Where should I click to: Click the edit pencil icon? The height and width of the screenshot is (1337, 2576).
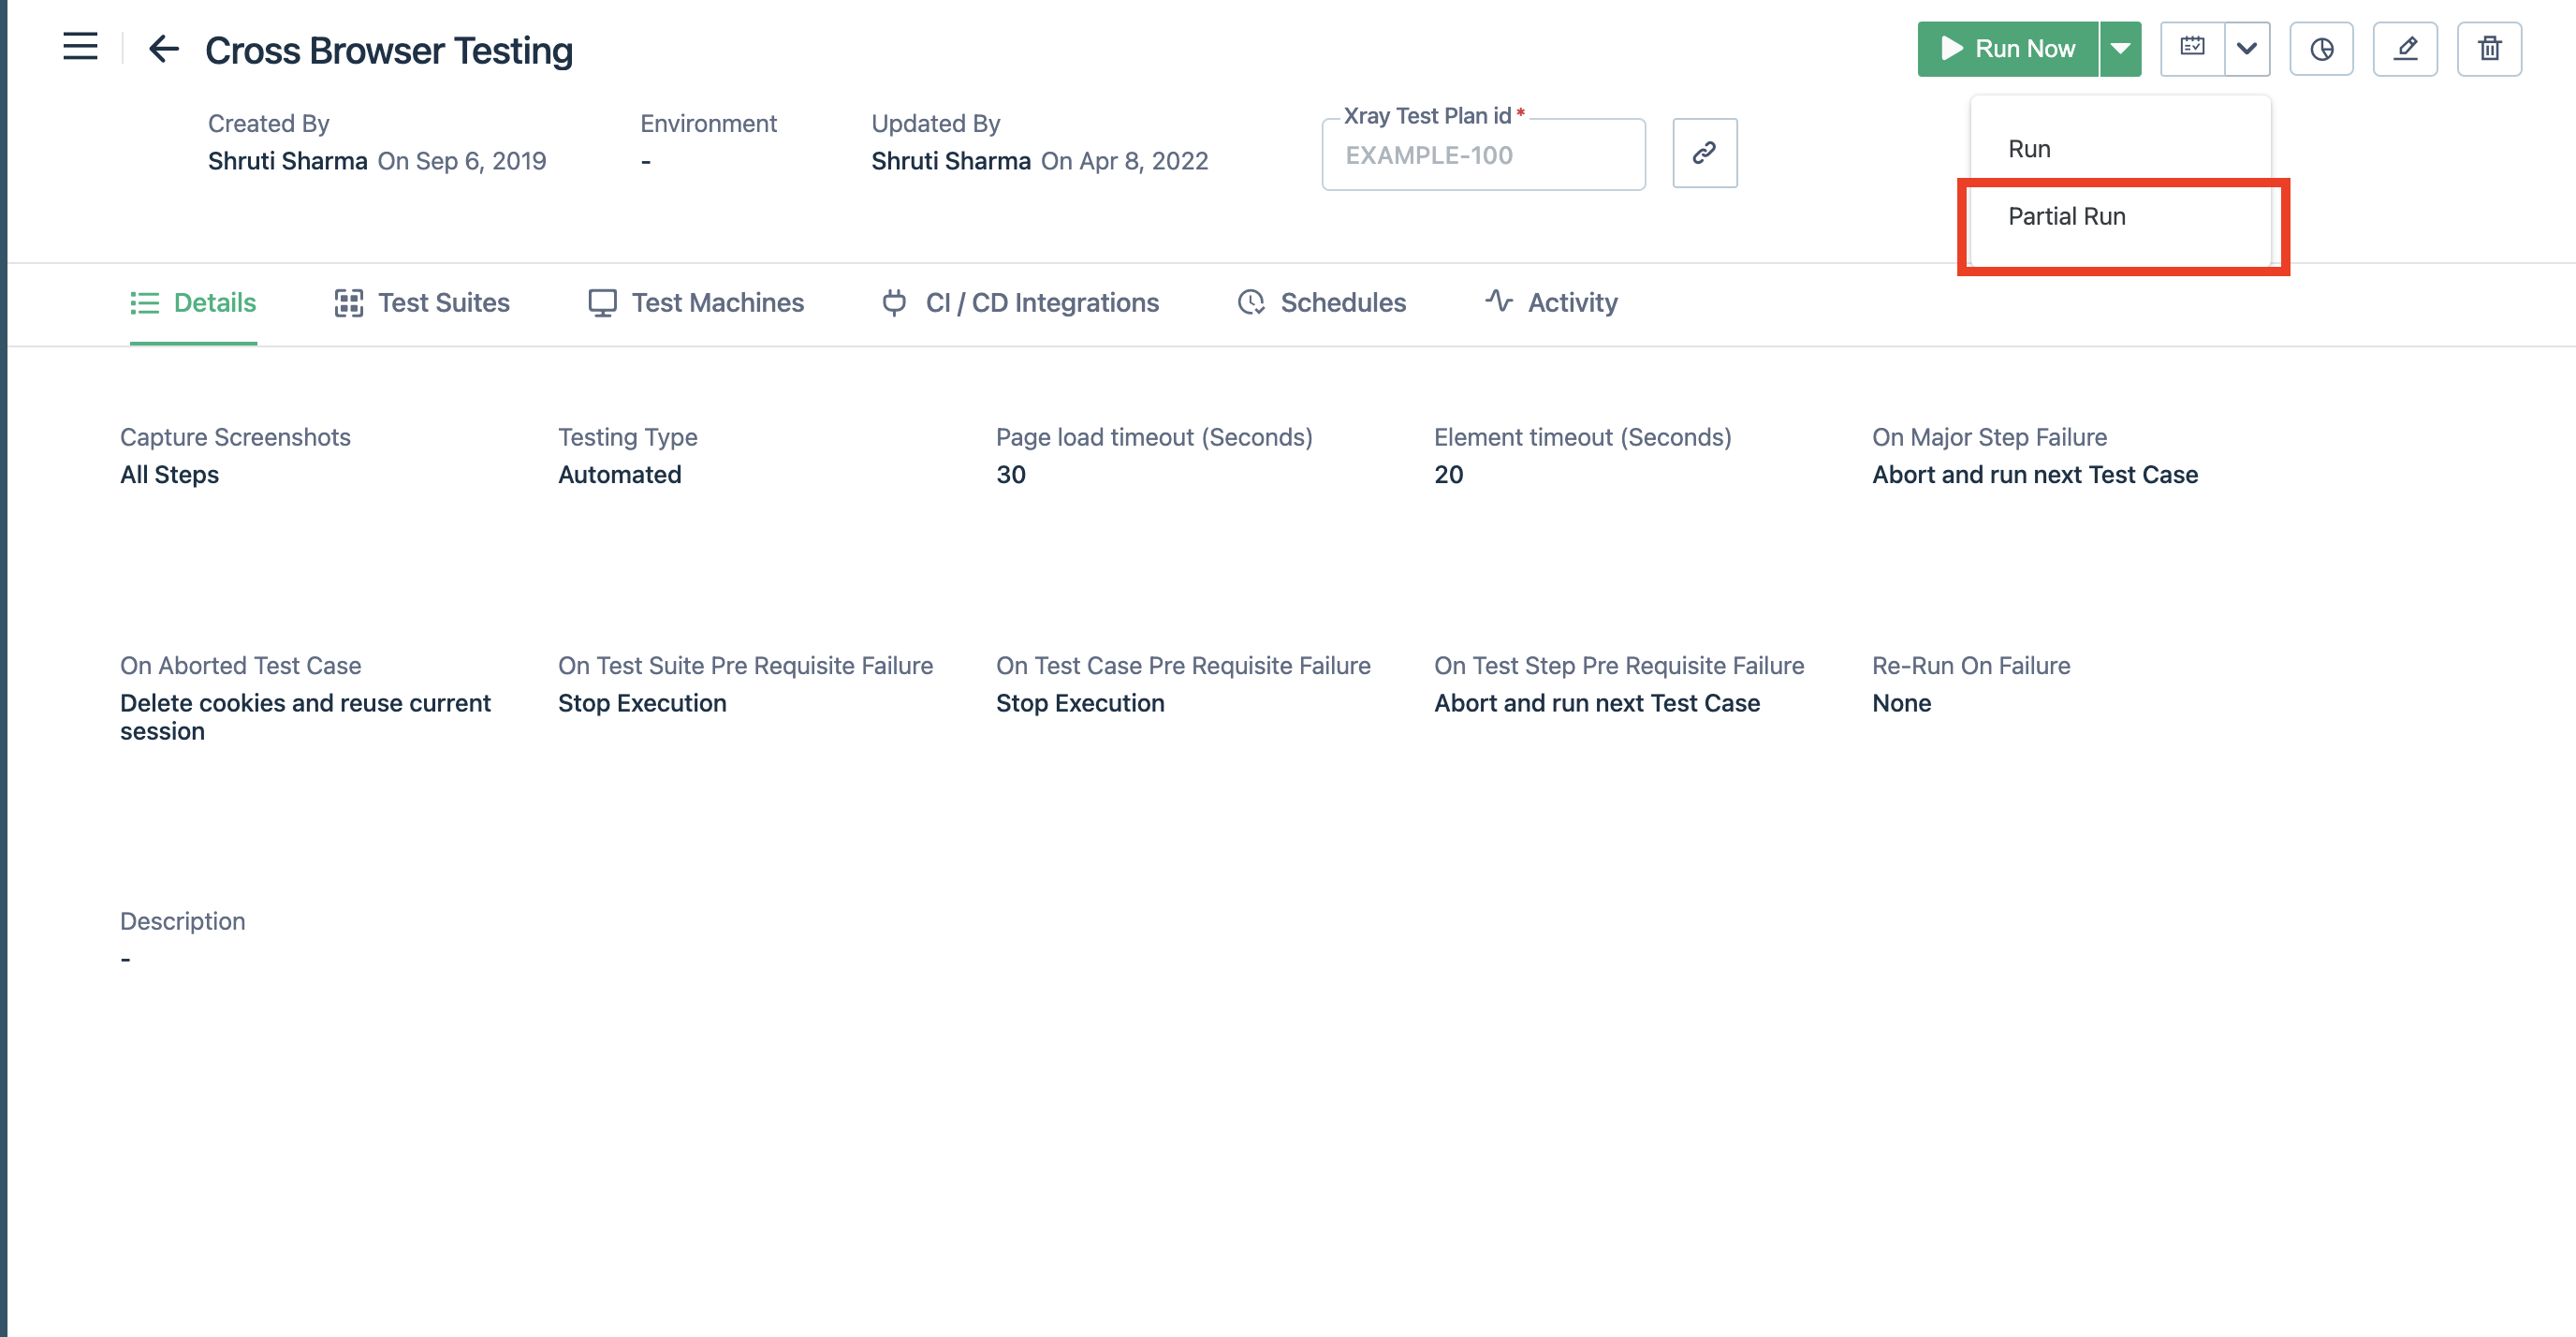coord(2406,48)
